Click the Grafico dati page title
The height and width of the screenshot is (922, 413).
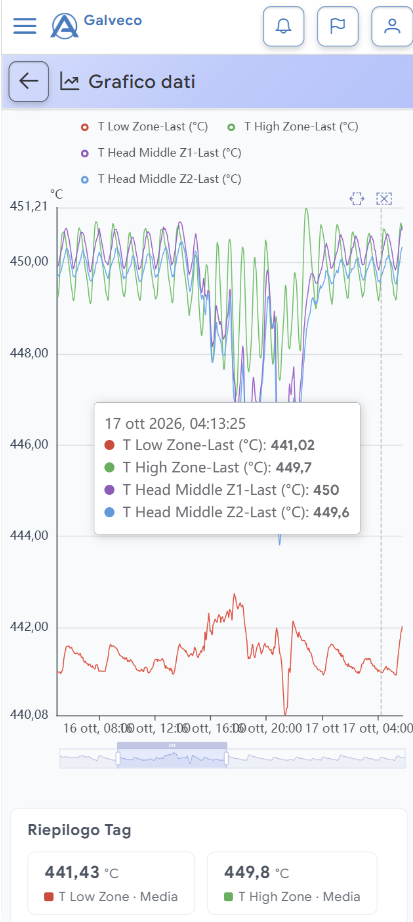tap(142, 81)
